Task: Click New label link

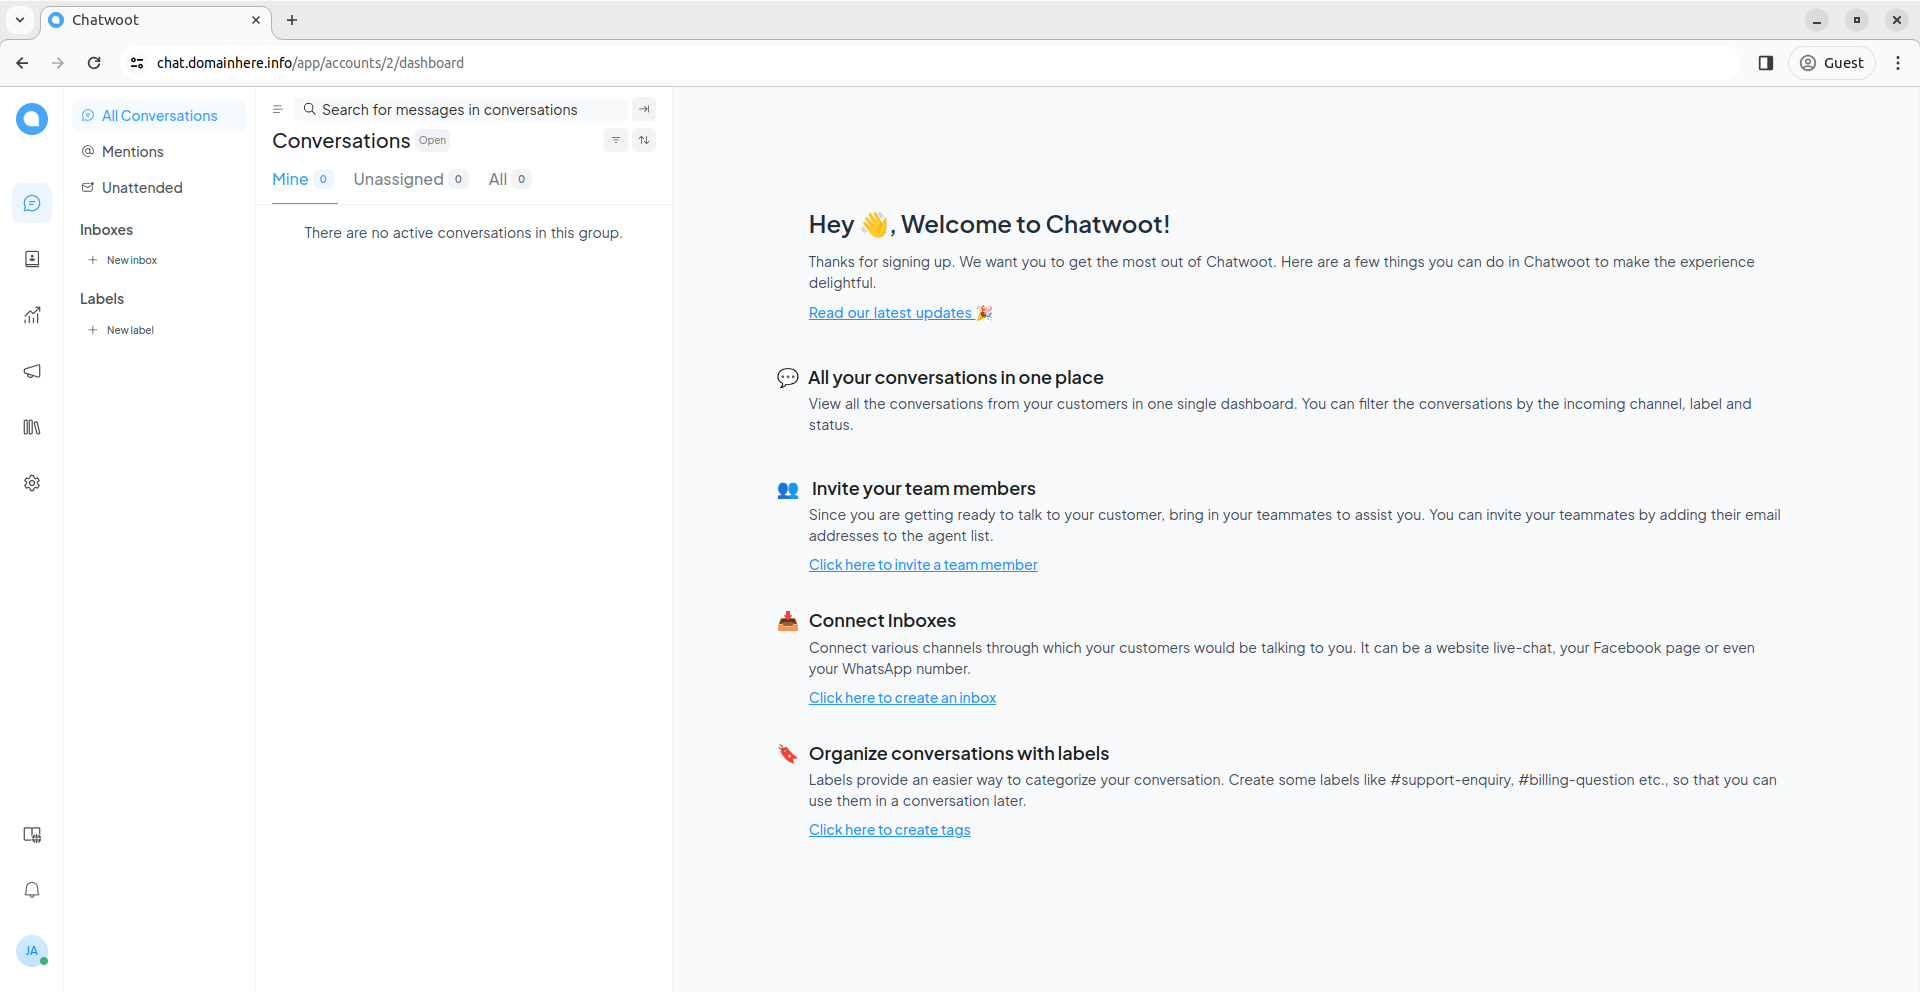Action: [x=131, y=330]
